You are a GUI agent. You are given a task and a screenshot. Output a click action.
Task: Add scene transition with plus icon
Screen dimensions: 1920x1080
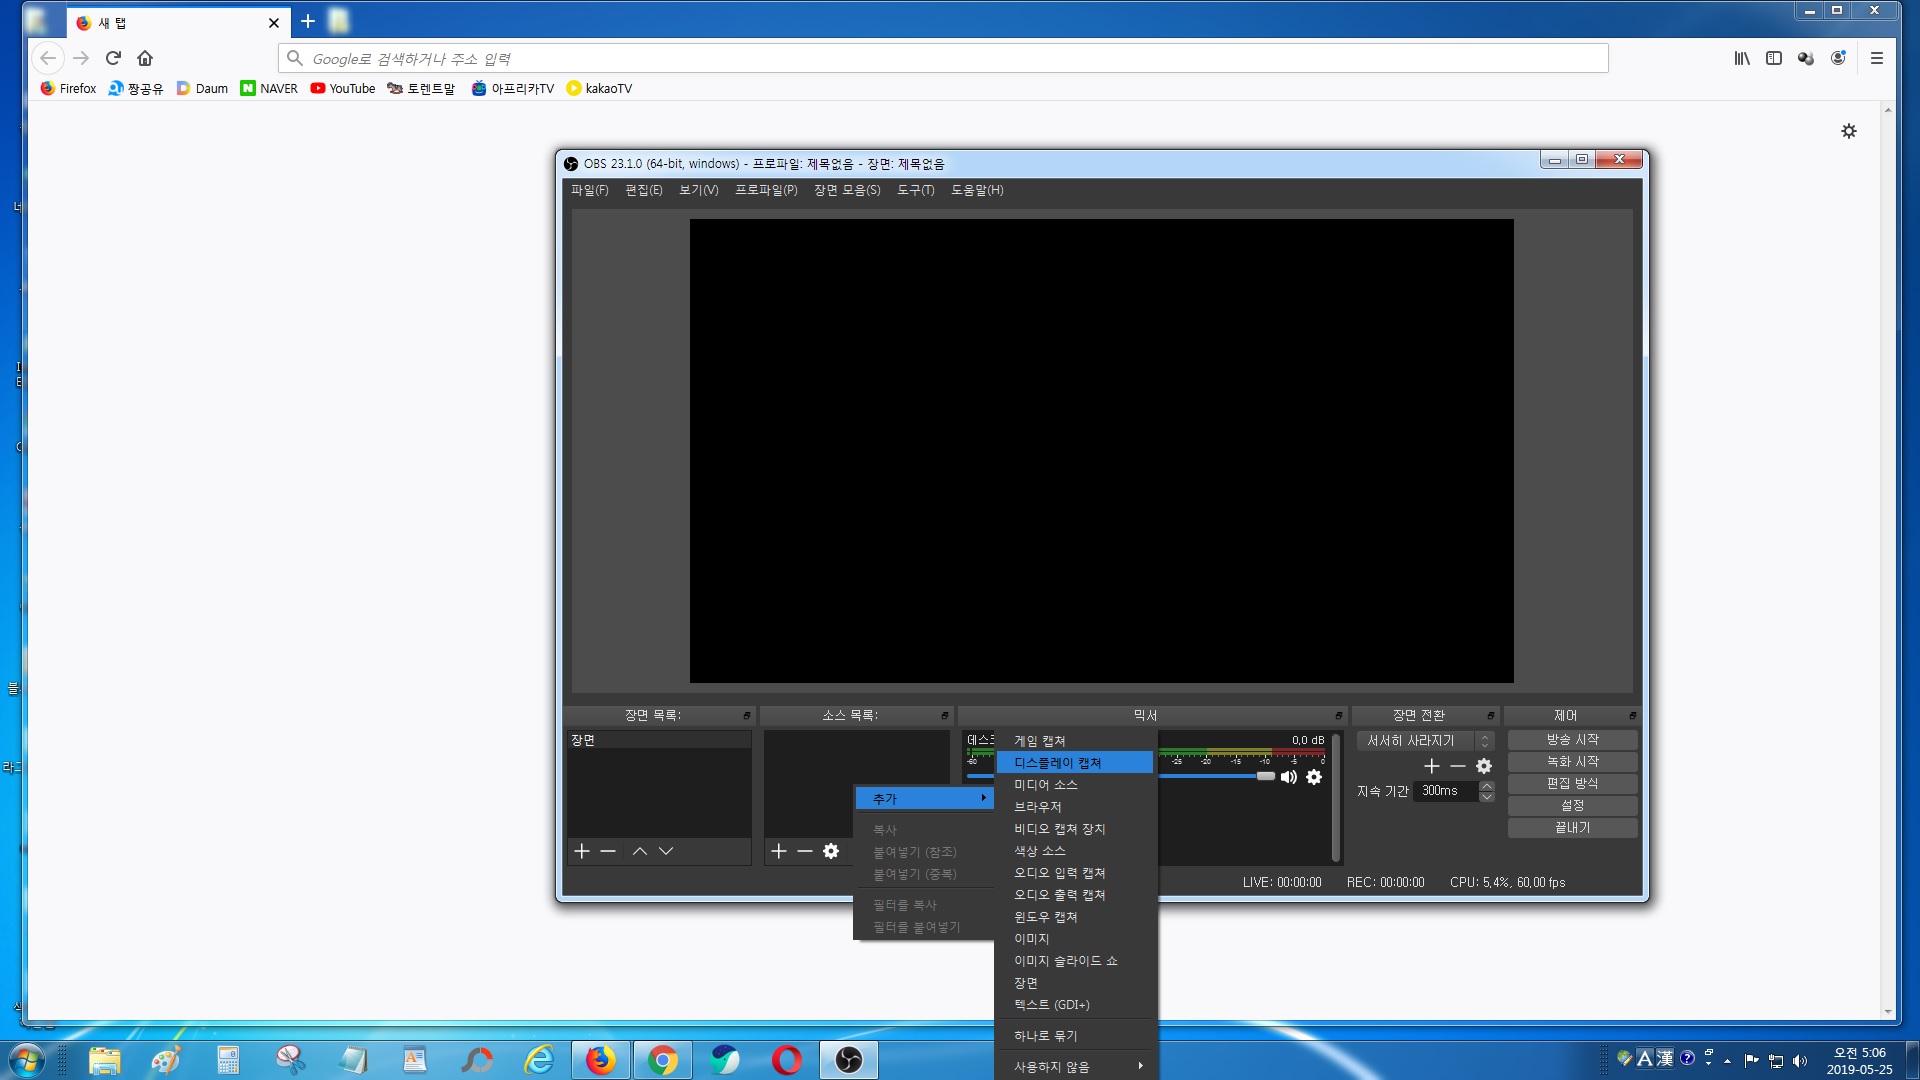click(x=1432, y=766)
